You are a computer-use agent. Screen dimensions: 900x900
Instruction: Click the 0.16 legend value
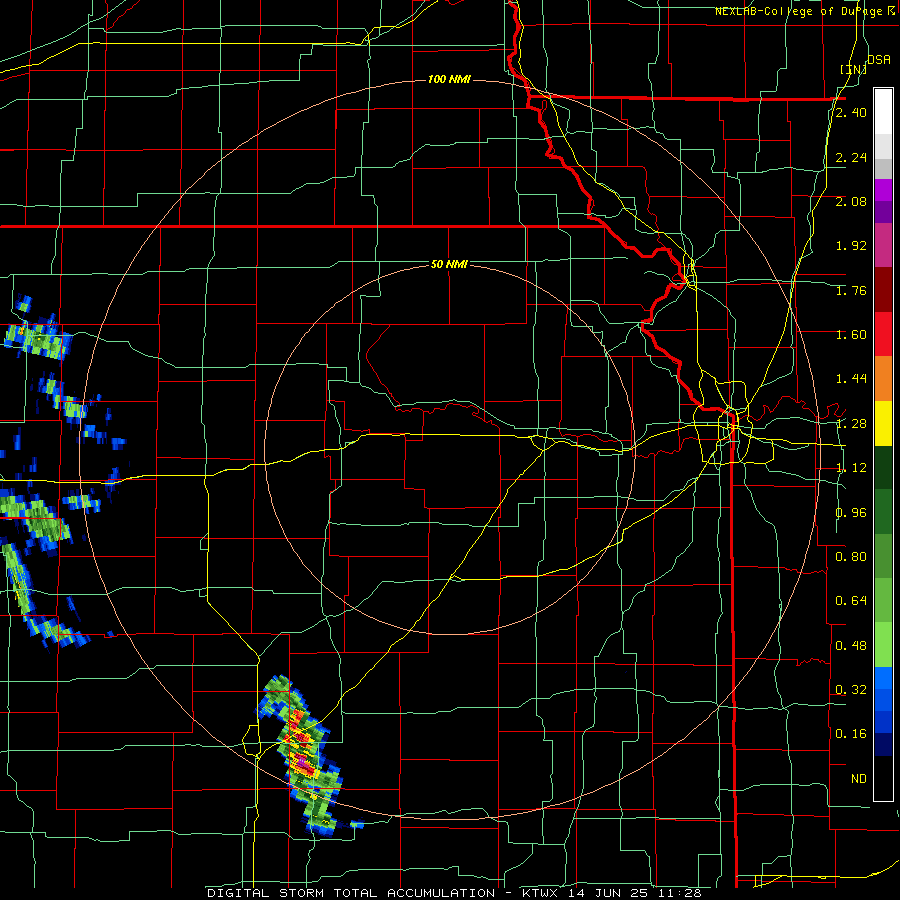click(x=851, y=734)
